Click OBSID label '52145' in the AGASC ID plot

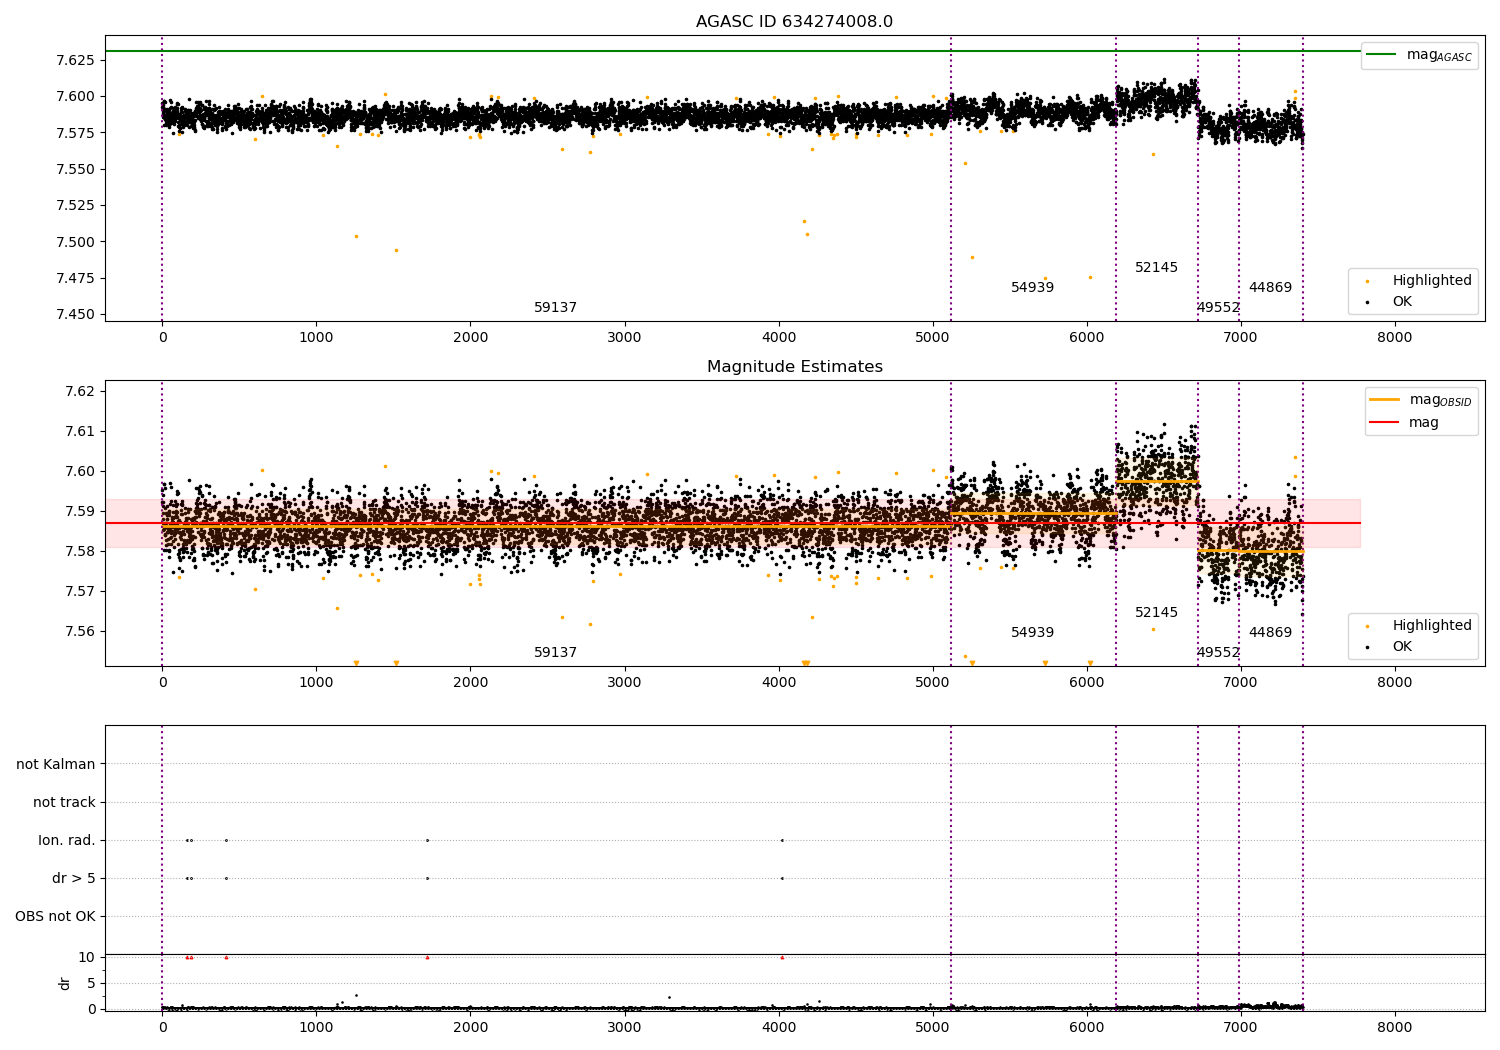click(x=1156, y=268)
